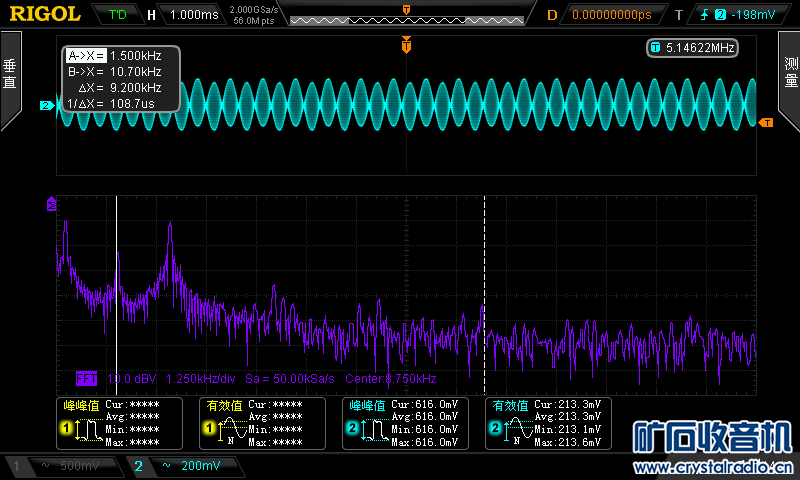
Task: Click channel 2 RMS Min:213.1mV value
Action: [567, 430]
